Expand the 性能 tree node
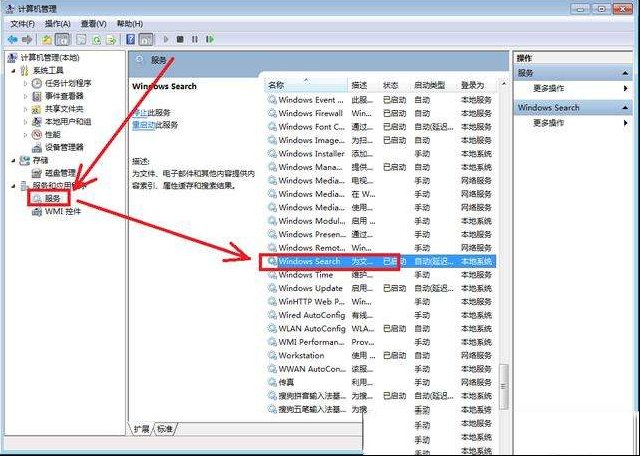This screenshot has height=456, width=640. point(25,134)
